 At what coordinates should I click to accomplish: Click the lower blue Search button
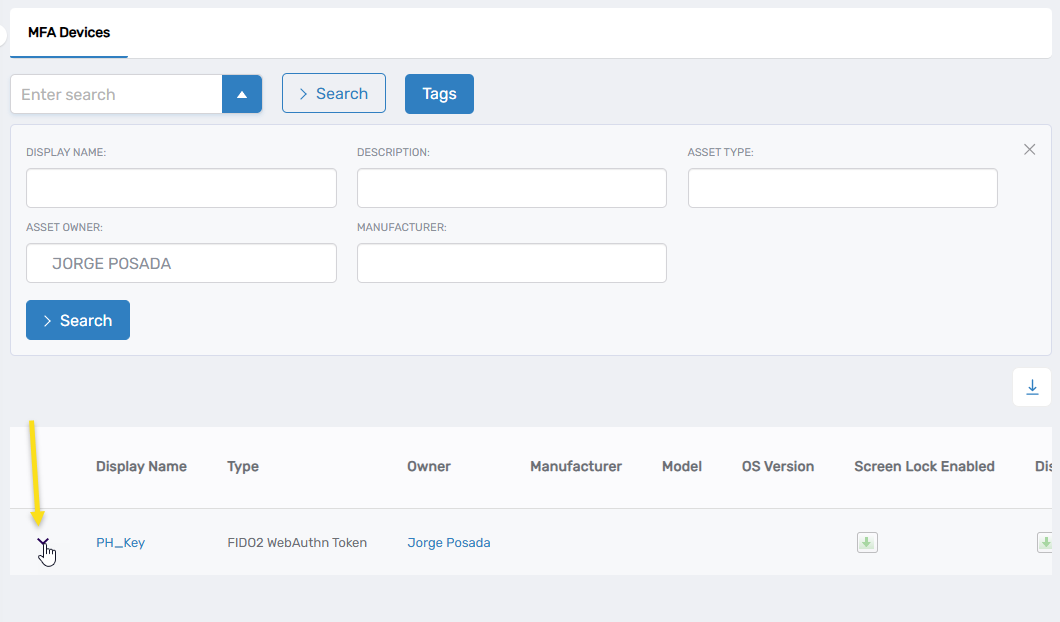[77, 320]
